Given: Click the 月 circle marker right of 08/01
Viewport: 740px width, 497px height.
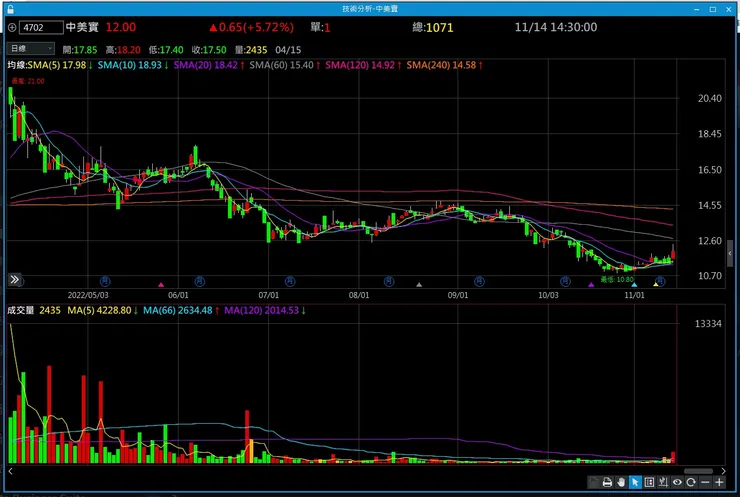Looking at the screenshot, I should pos(388,281).
